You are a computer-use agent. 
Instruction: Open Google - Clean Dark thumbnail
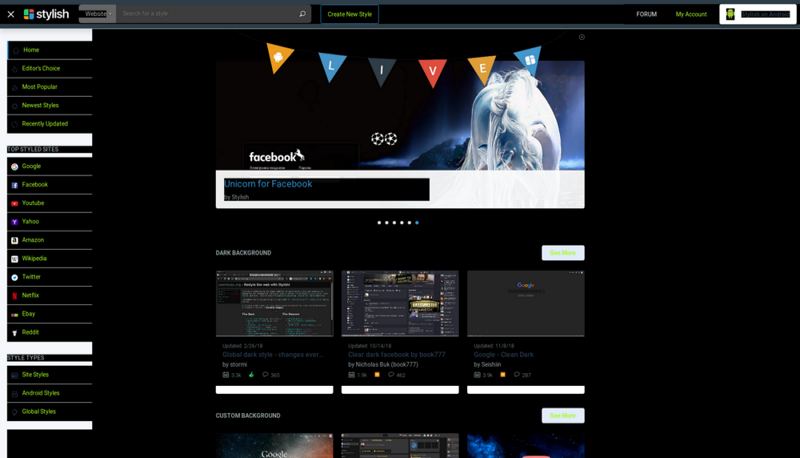526,303
